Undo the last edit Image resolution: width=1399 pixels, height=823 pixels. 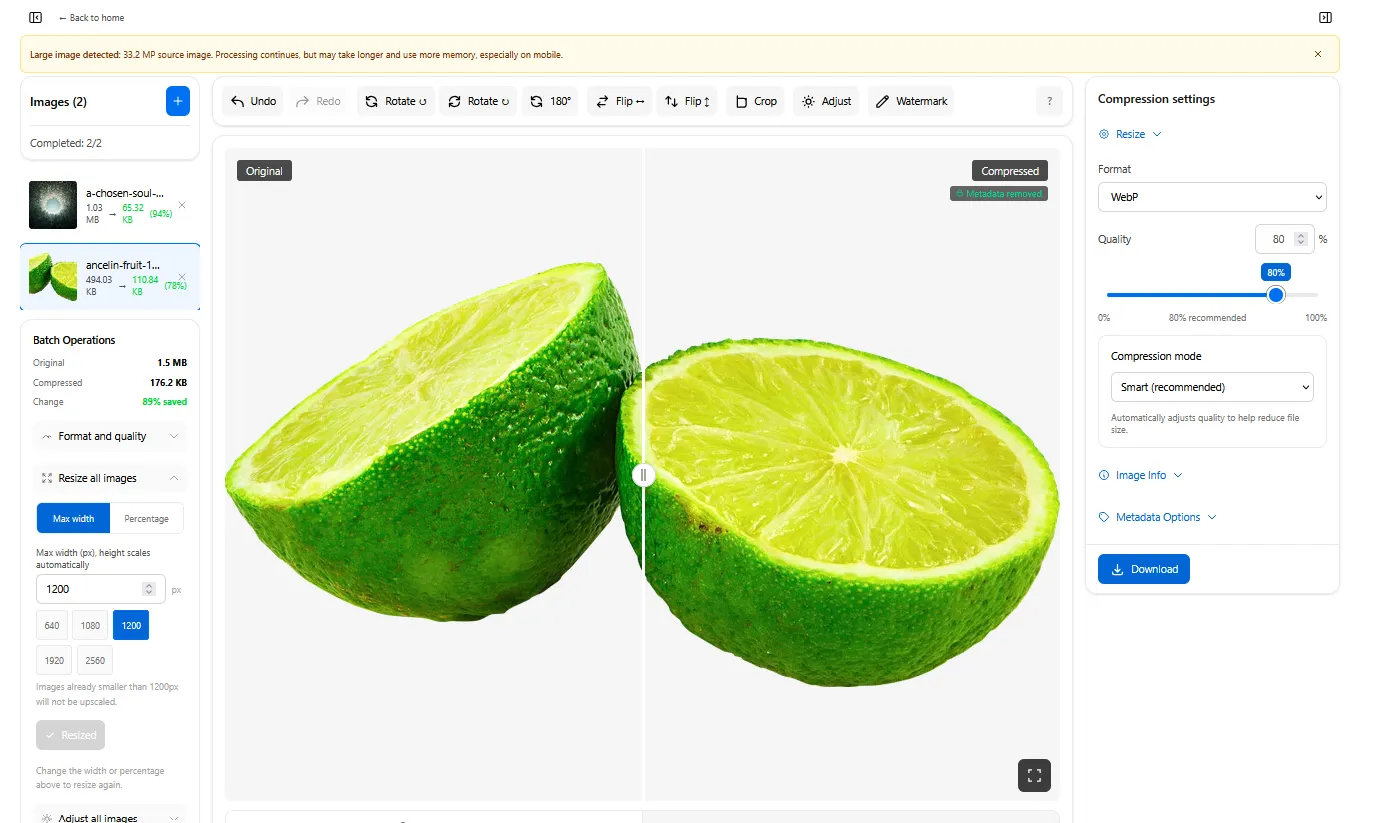click(x=253, y=101)
